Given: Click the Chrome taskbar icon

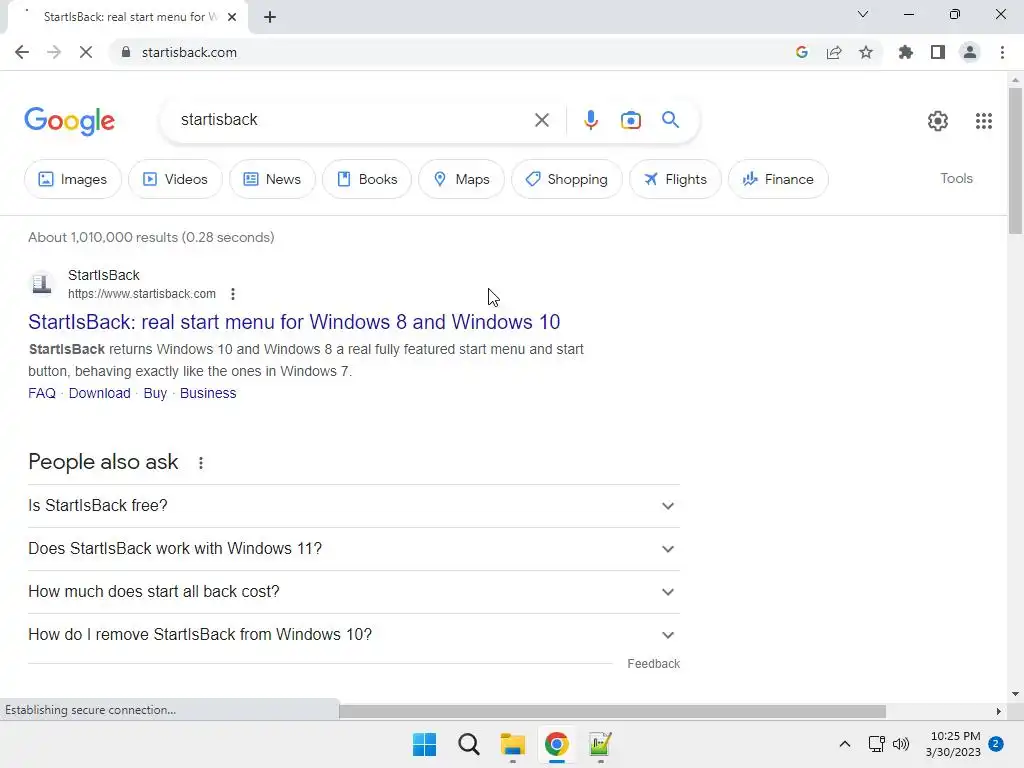Looking at the screenshot, I should 556,744.
